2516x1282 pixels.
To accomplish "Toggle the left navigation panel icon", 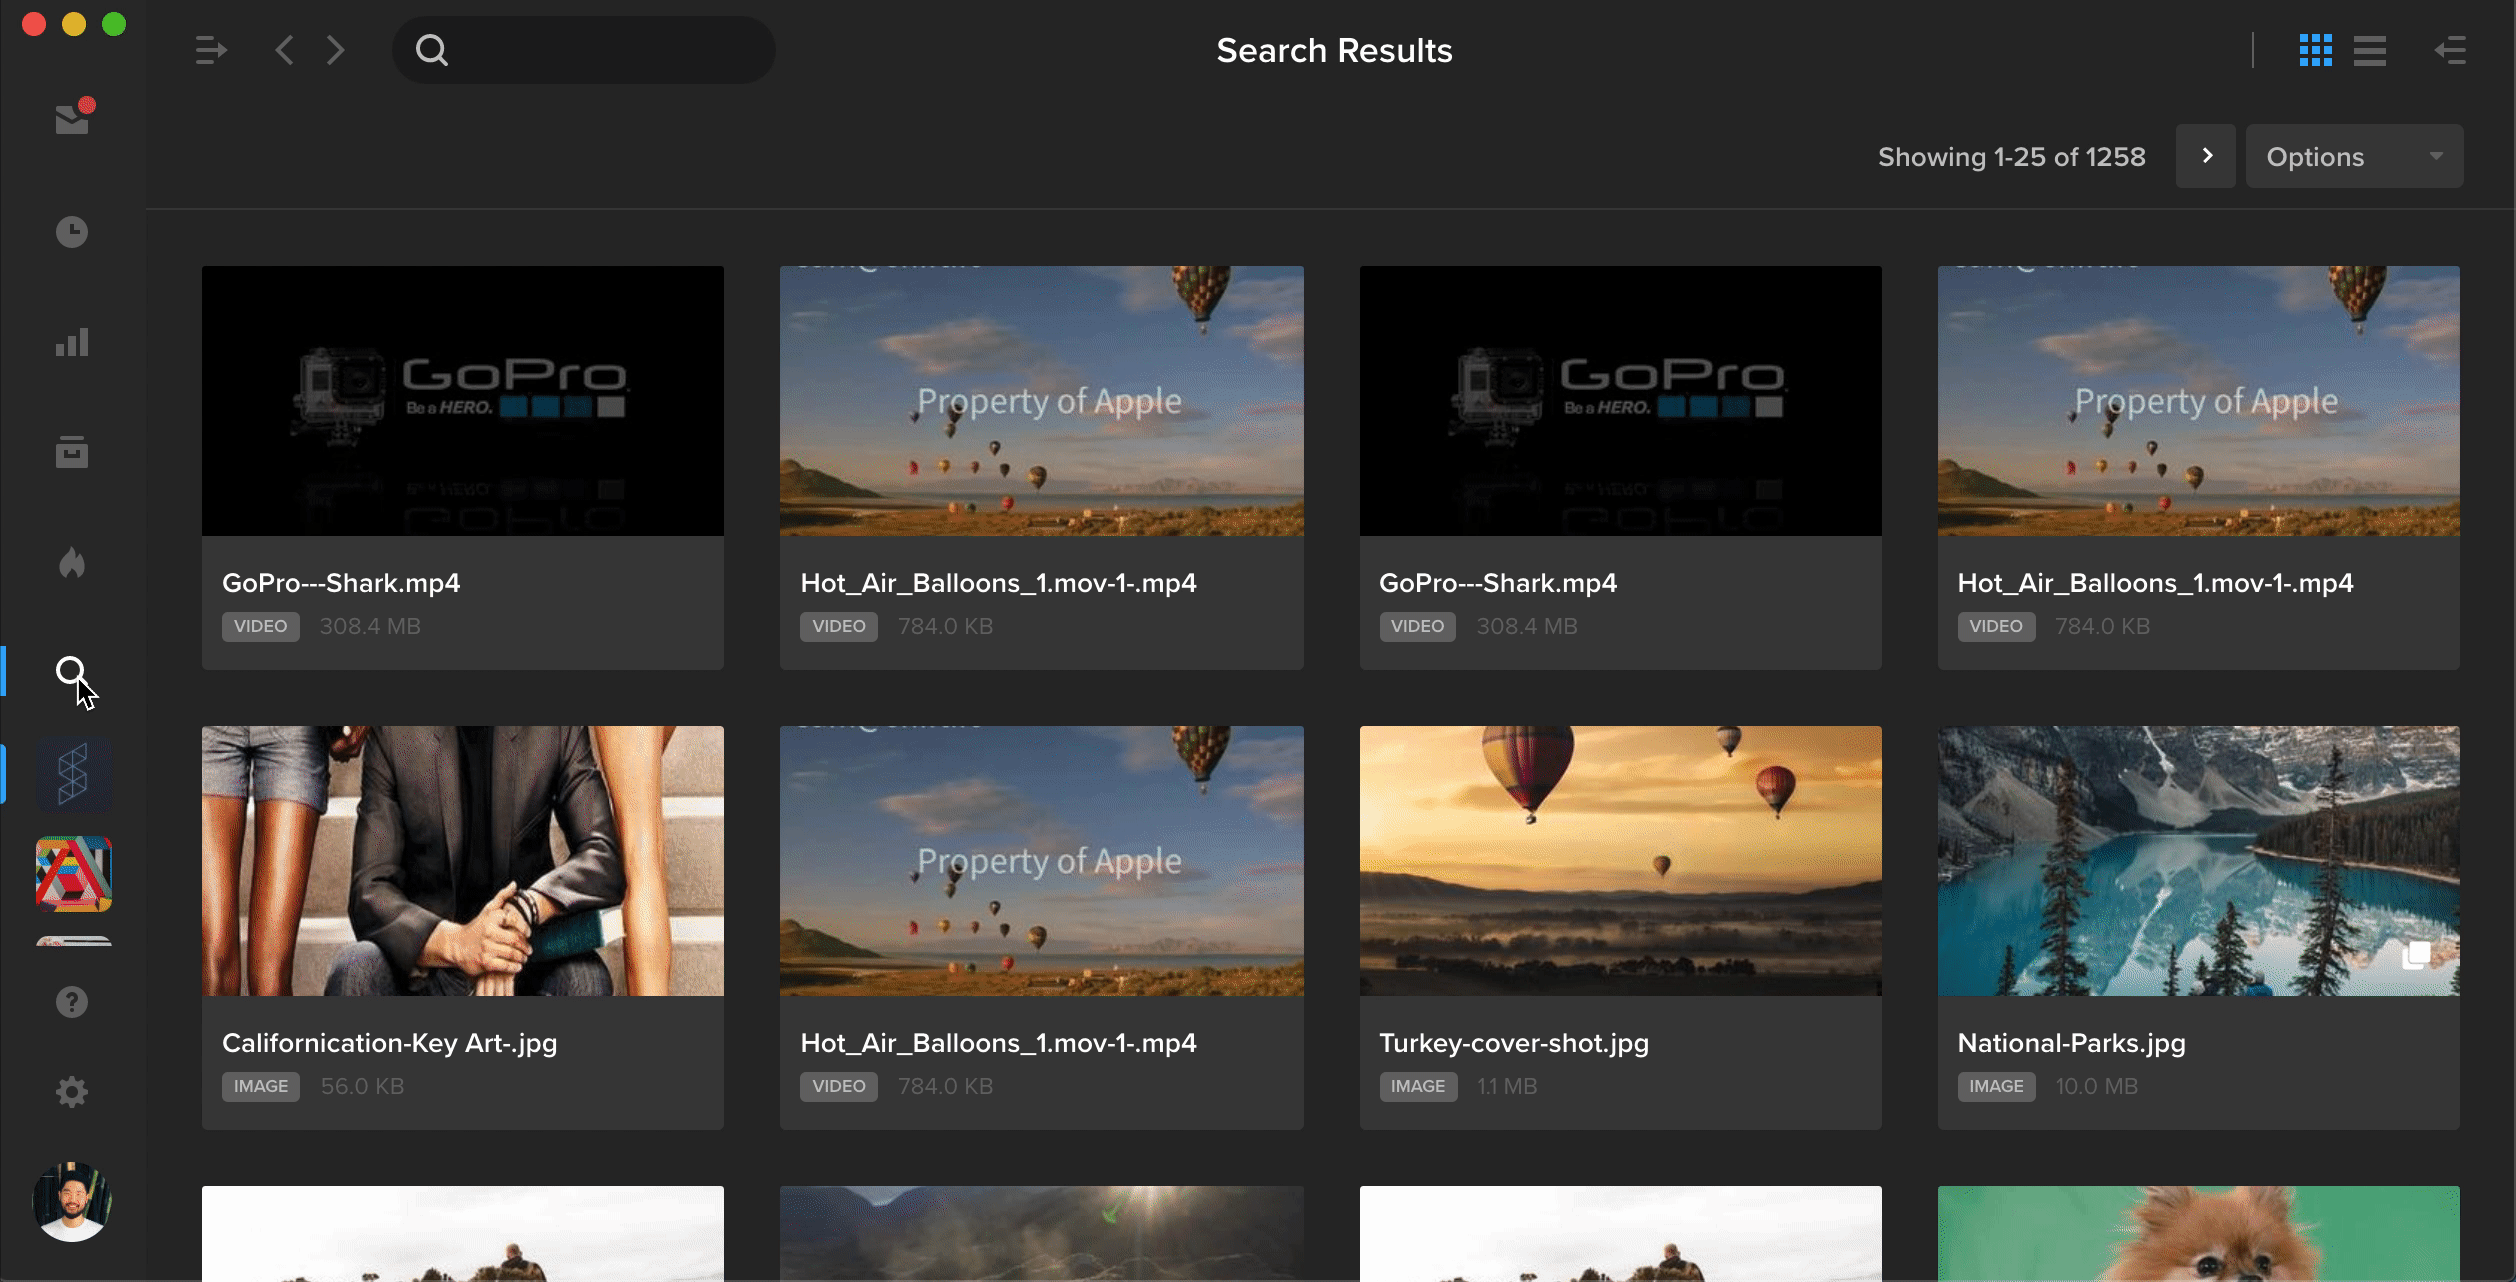I will [211, 50].
